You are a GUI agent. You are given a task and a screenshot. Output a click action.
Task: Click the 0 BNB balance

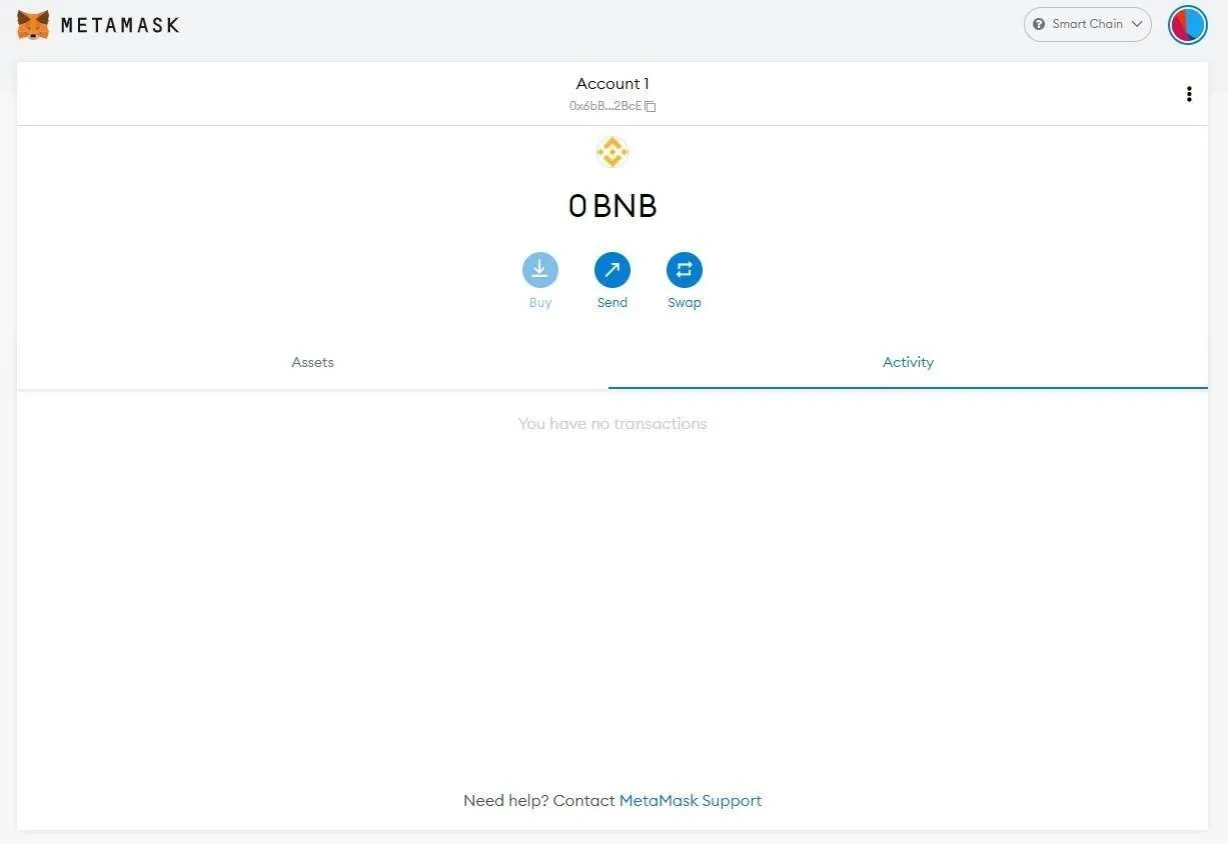[x=612, y=206]
